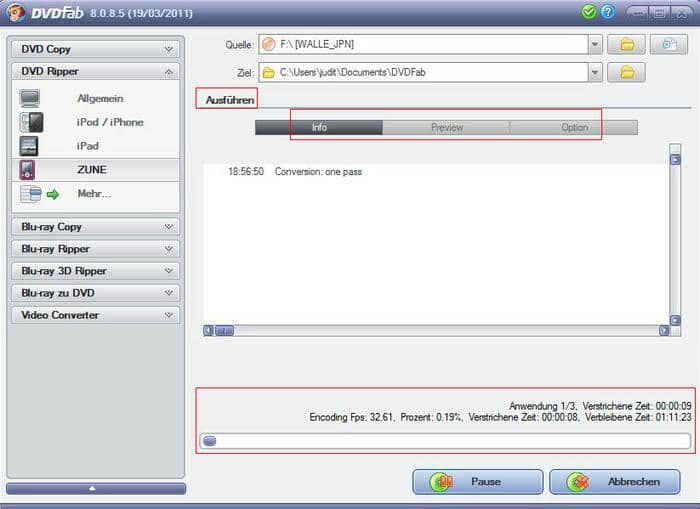Open the Quelle source dropdown arrow
700x509 pixels.
(x=595, y=45)
